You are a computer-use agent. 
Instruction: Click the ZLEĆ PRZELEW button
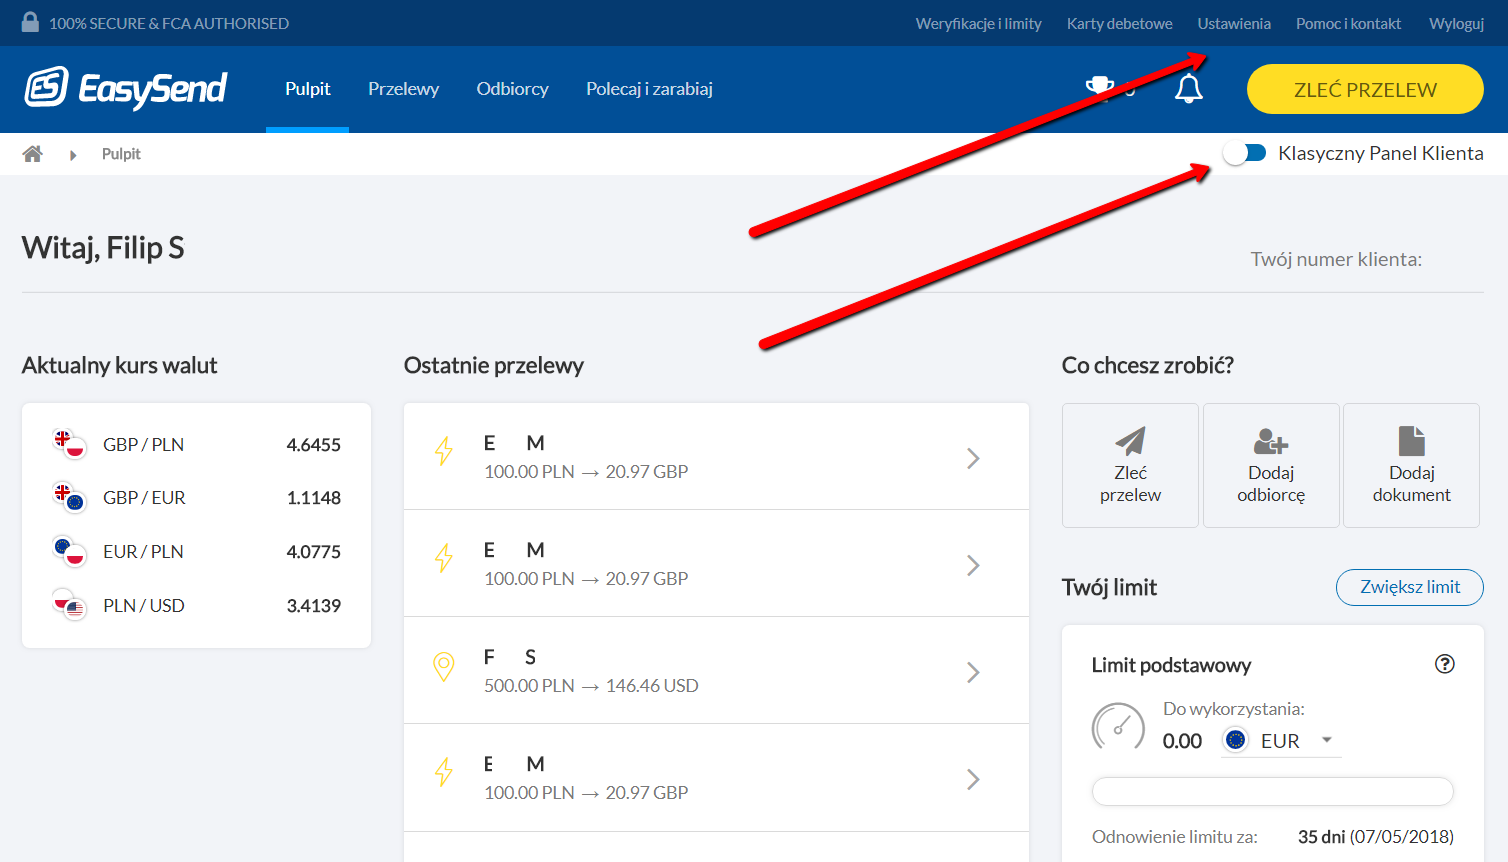pos(1364,88)
